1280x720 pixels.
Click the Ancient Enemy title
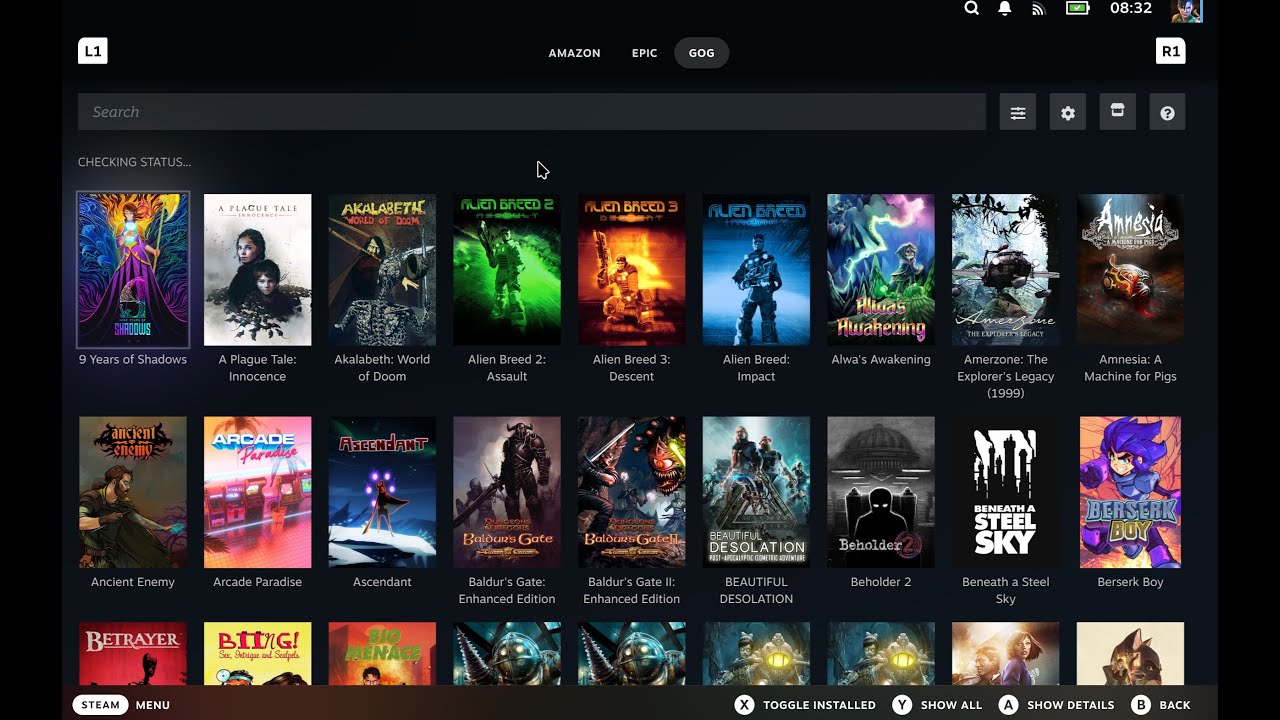(133, 582)
